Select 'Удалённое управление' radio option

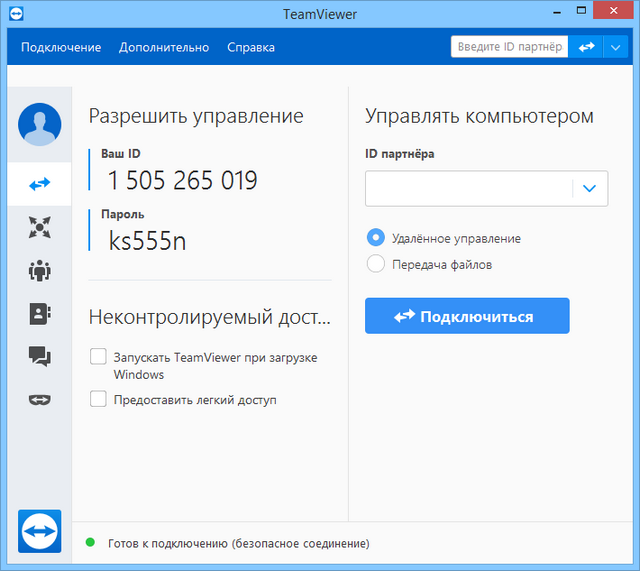click(376, 238)
